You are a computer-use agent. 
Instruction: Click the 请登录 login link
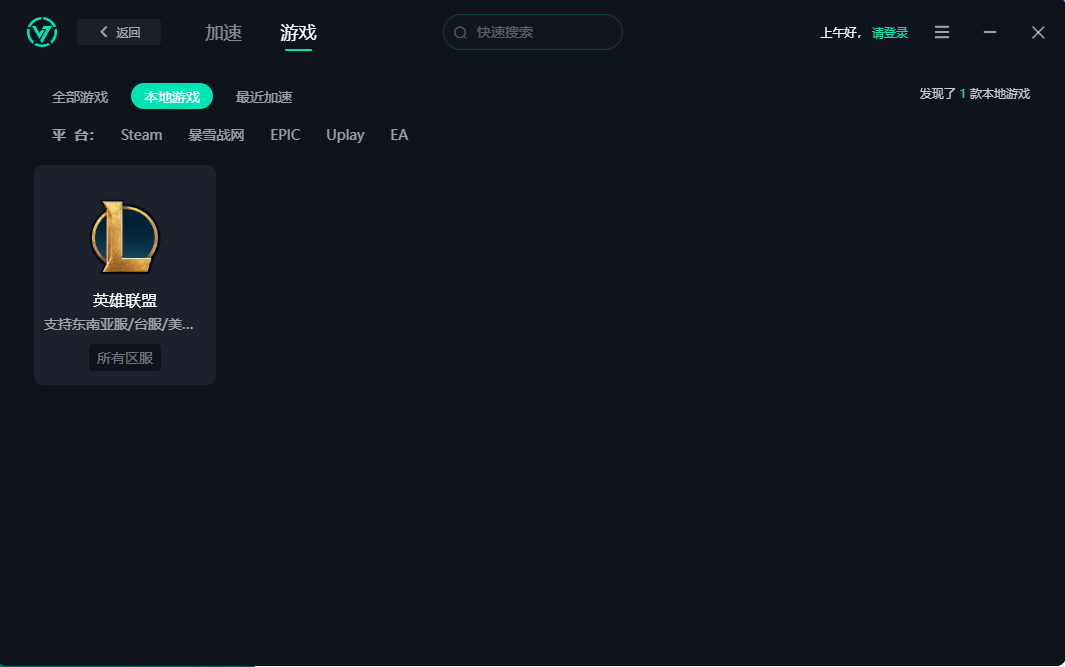pyautogui.click(x=889, y=31)
